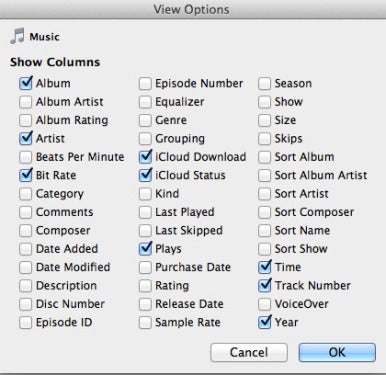This screenshot has width=386, height=375.
Task: Click the Music note icon
Action: coord(17,36)
